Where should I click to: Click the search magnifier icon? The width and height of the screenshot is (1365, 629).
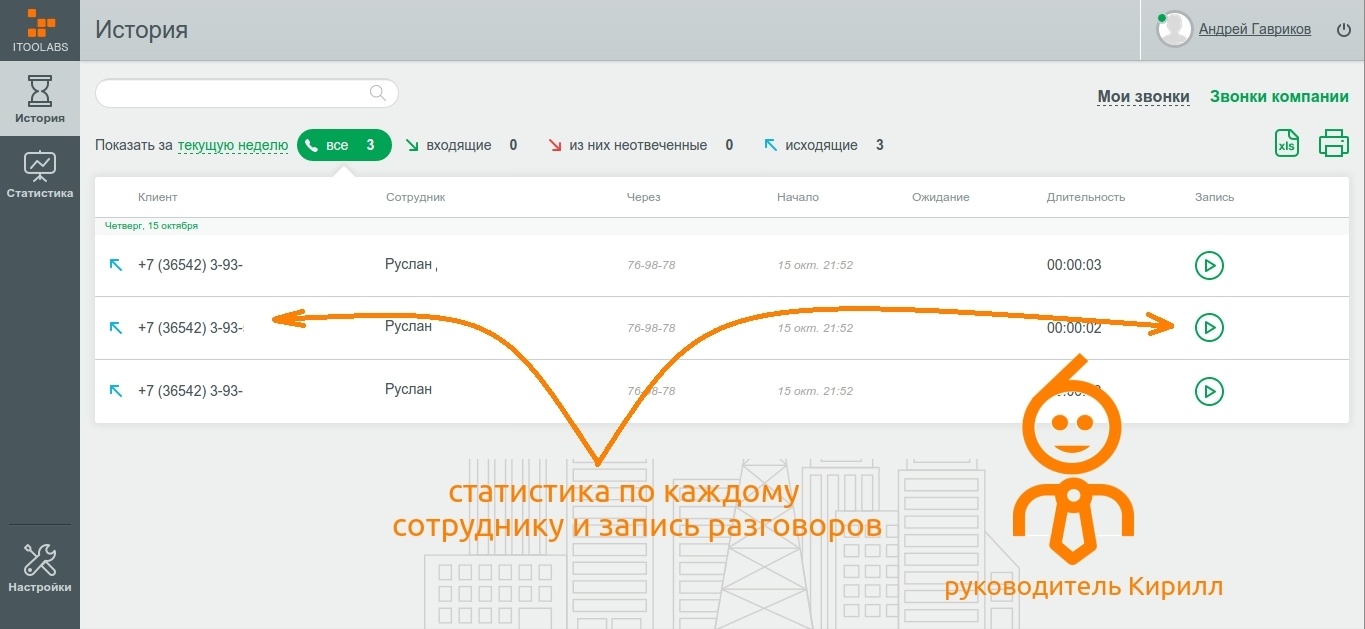tap(377, 92)
